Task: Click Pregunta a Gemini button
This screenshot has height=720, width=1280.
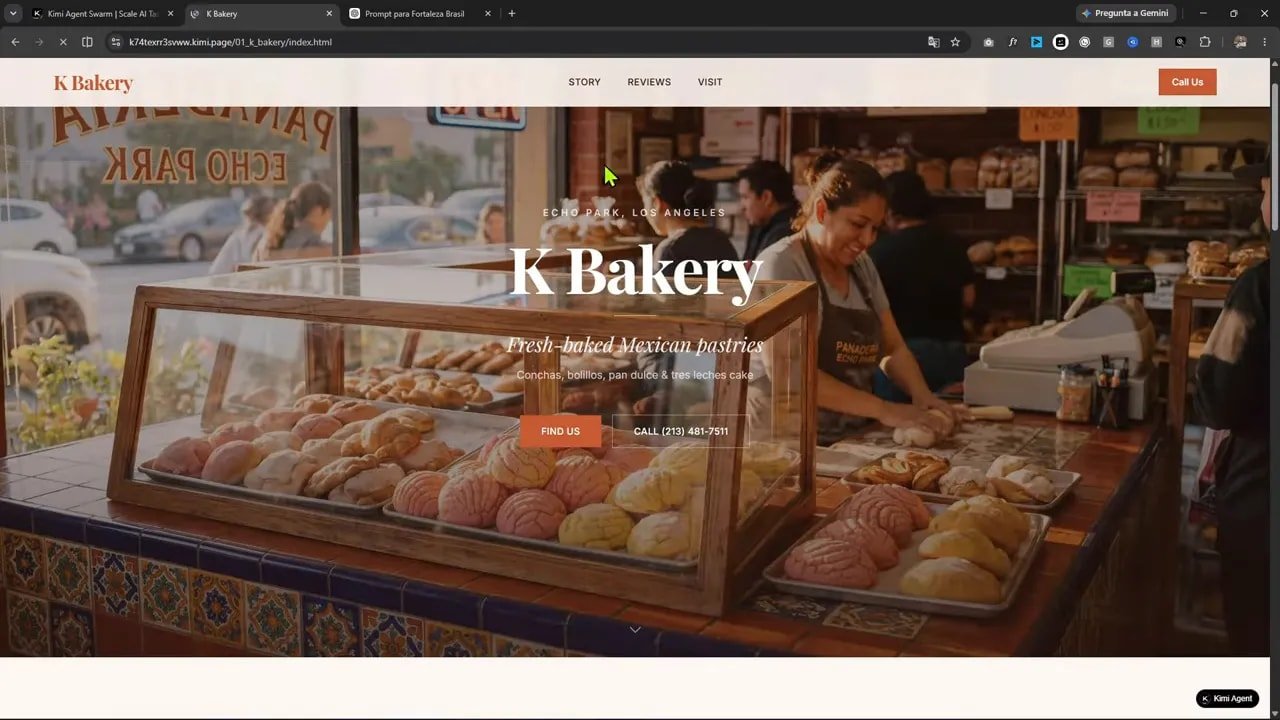Action: 1125,14
